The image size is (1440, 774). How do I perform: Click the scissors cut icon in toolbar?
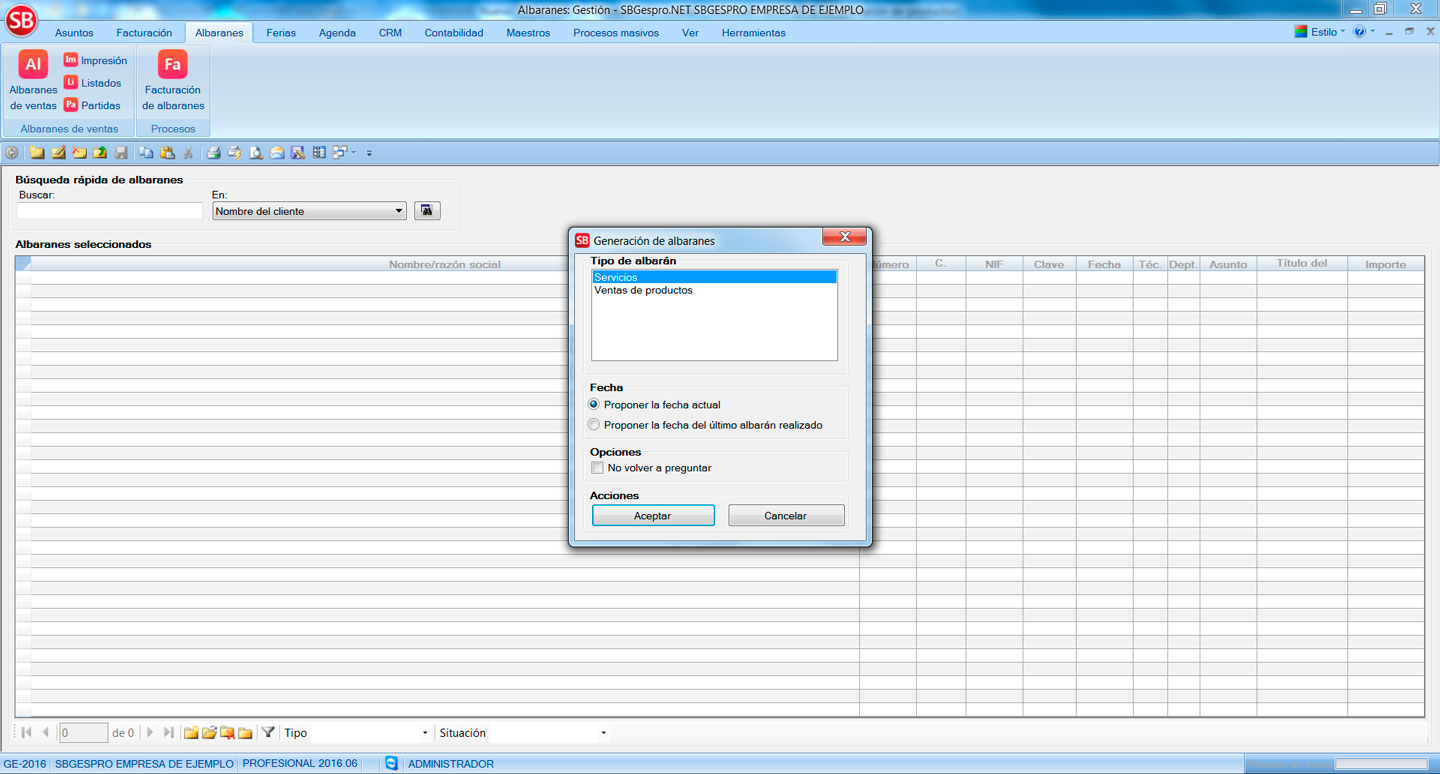187,153
